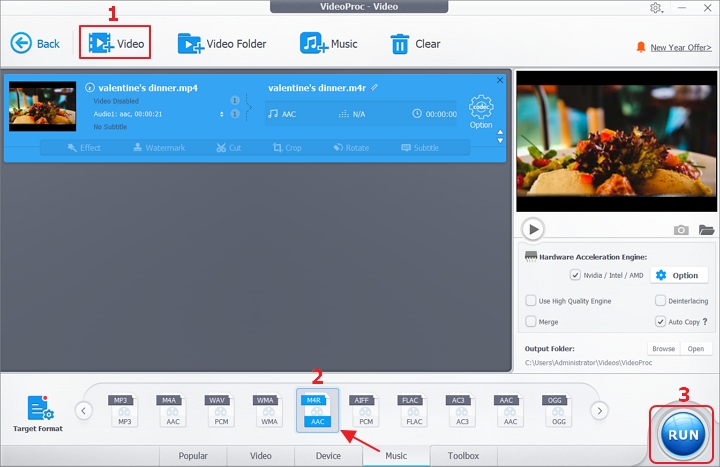Select M4A AAC output format
Screen dimensions: 720x467
click(x=172, y=410)
